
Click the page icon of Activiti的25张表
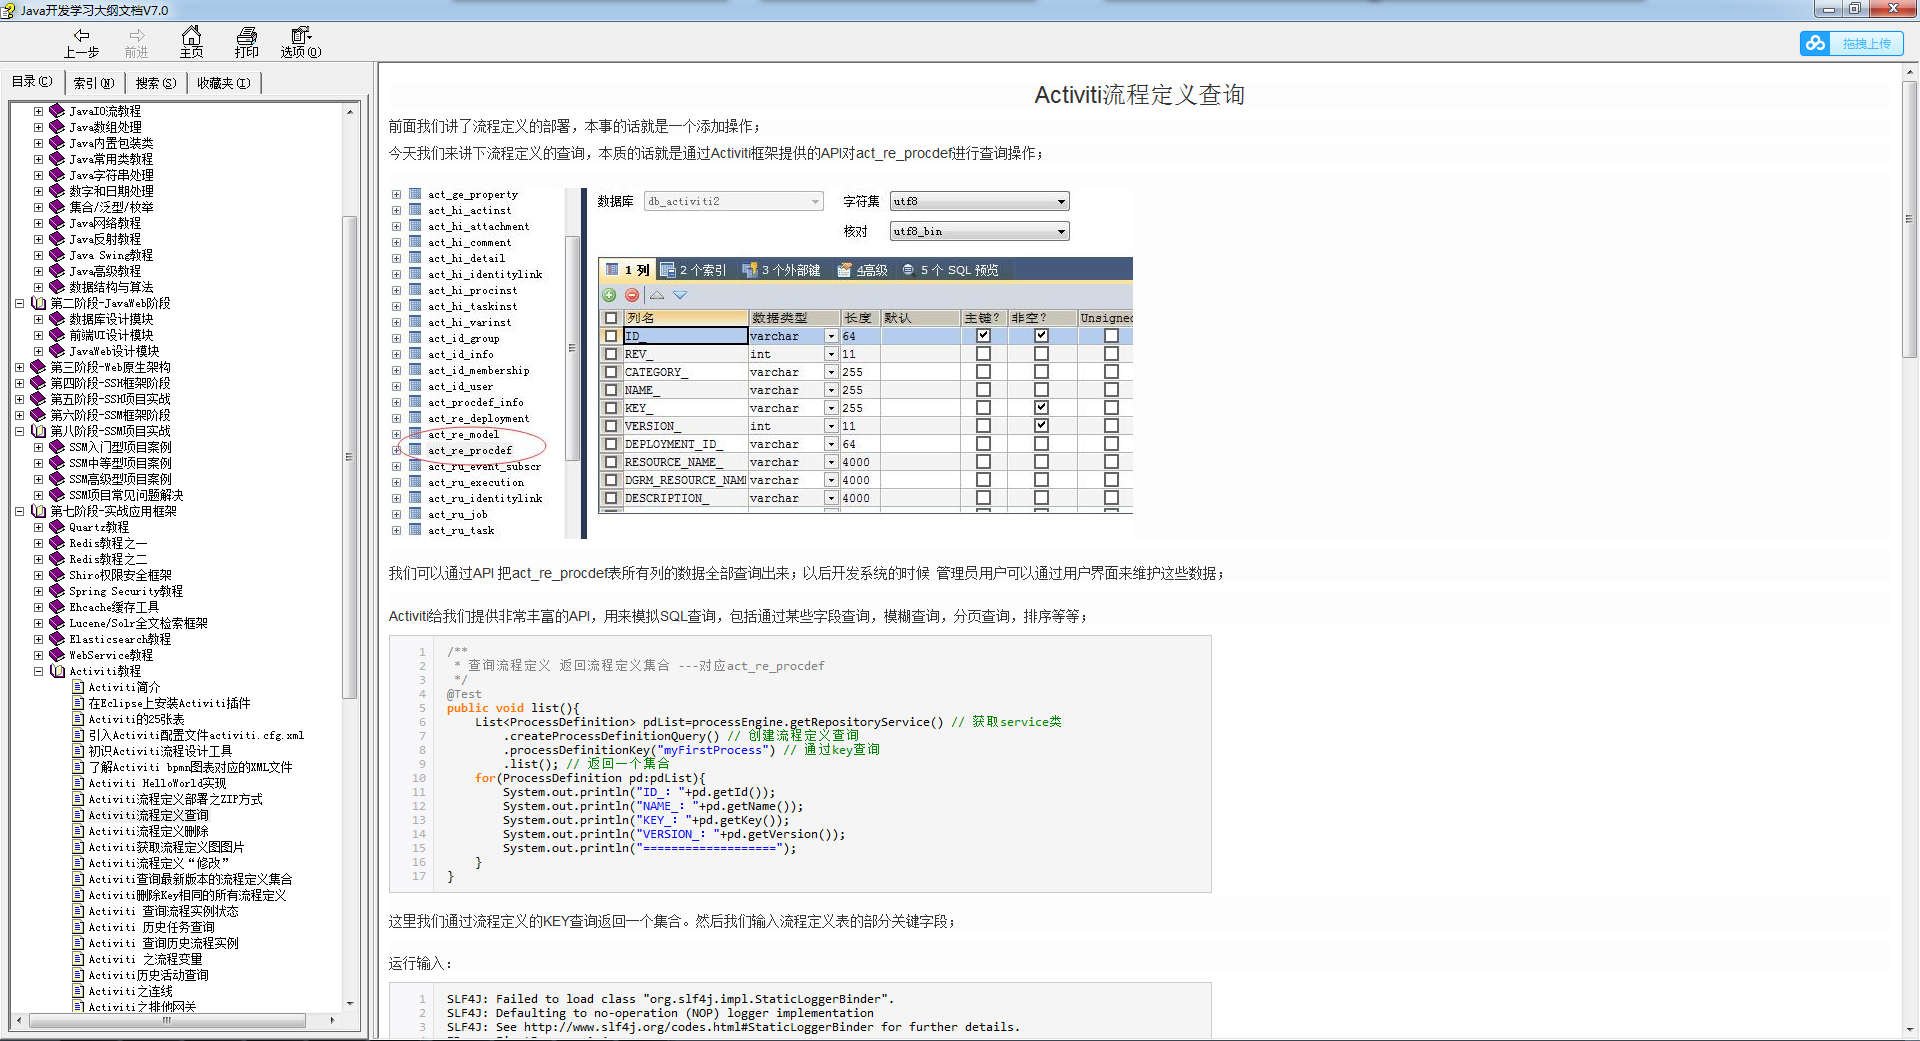pyautogui.click(x=78, y=719)
